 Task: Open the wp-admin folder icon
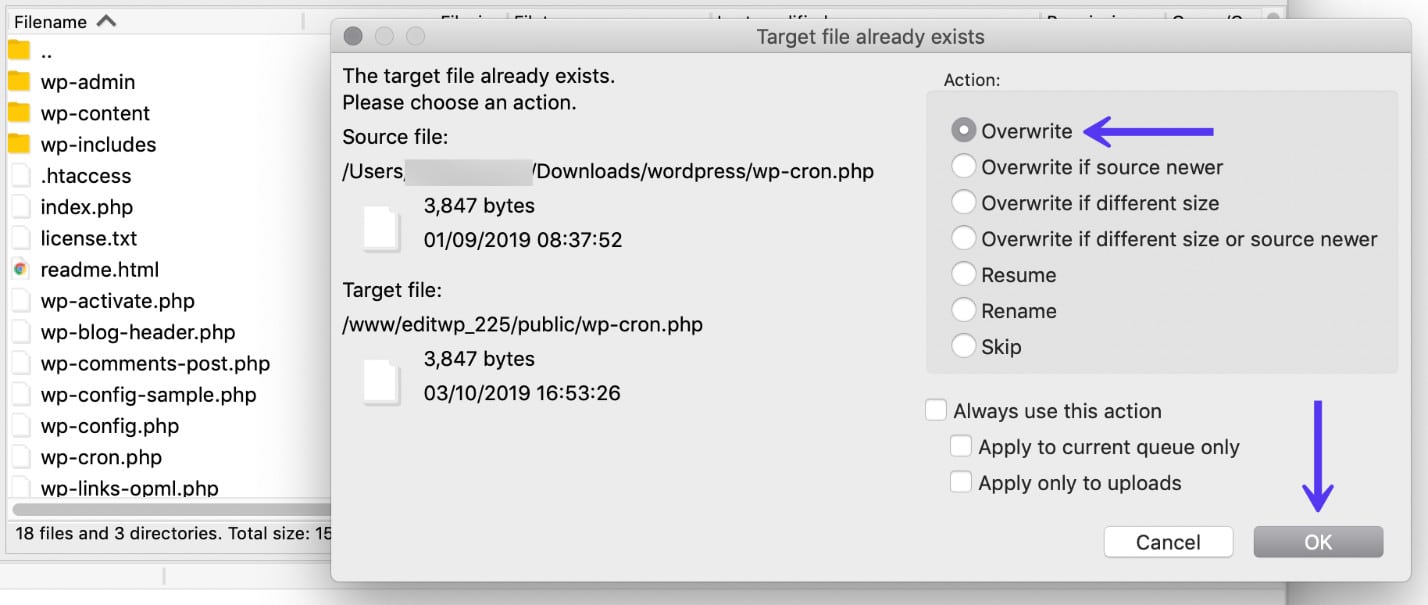tap(18, 82)
